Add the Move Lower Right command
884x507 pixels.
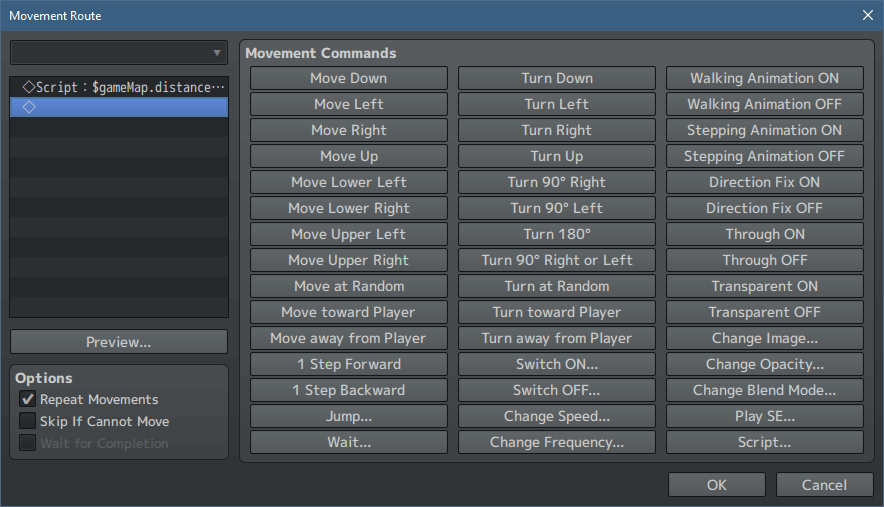pyautogui.click(x=349, y=208)
